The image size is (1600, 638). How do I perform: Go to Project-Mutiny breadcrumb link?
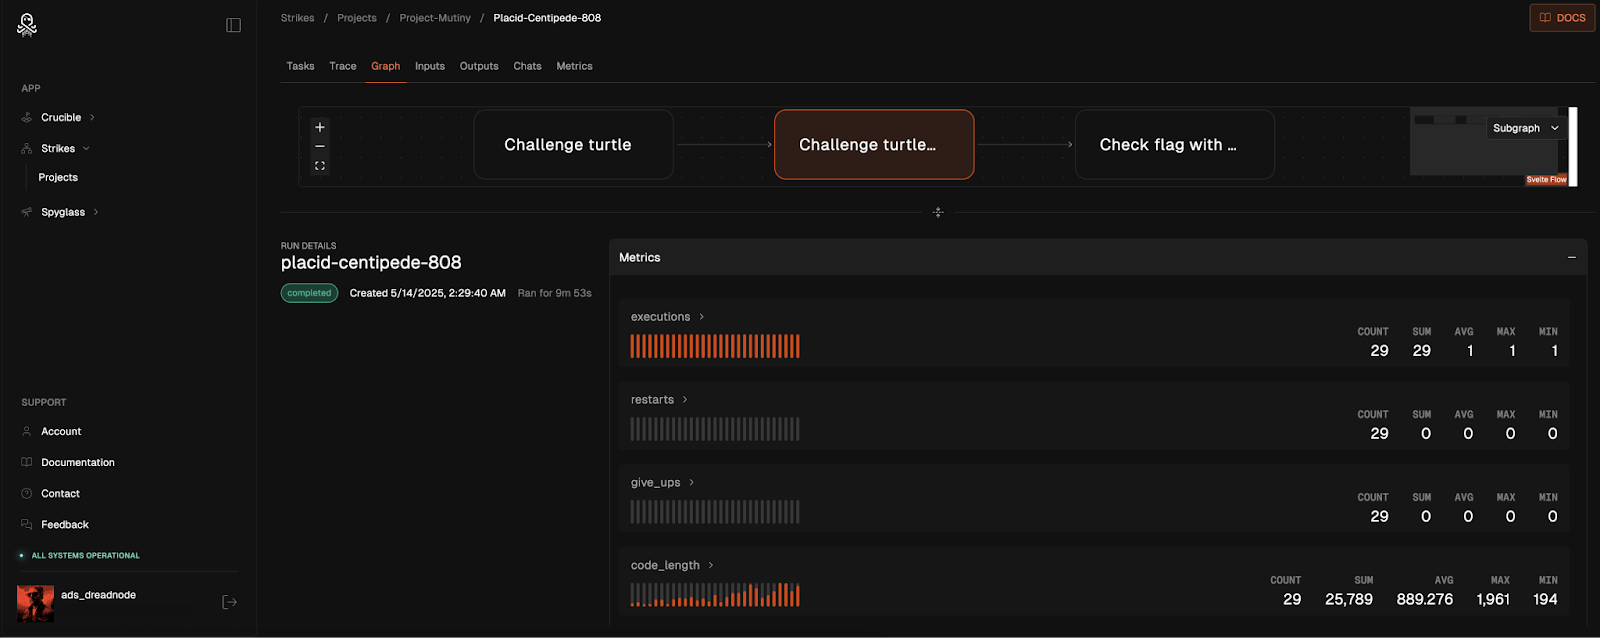tap(435, 18)
